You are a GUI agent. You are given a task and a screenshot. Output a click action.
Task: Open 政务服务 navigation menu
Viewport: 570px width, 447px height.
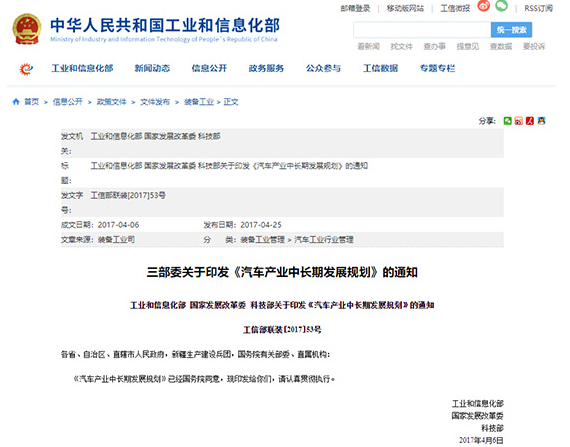(266, 68)
